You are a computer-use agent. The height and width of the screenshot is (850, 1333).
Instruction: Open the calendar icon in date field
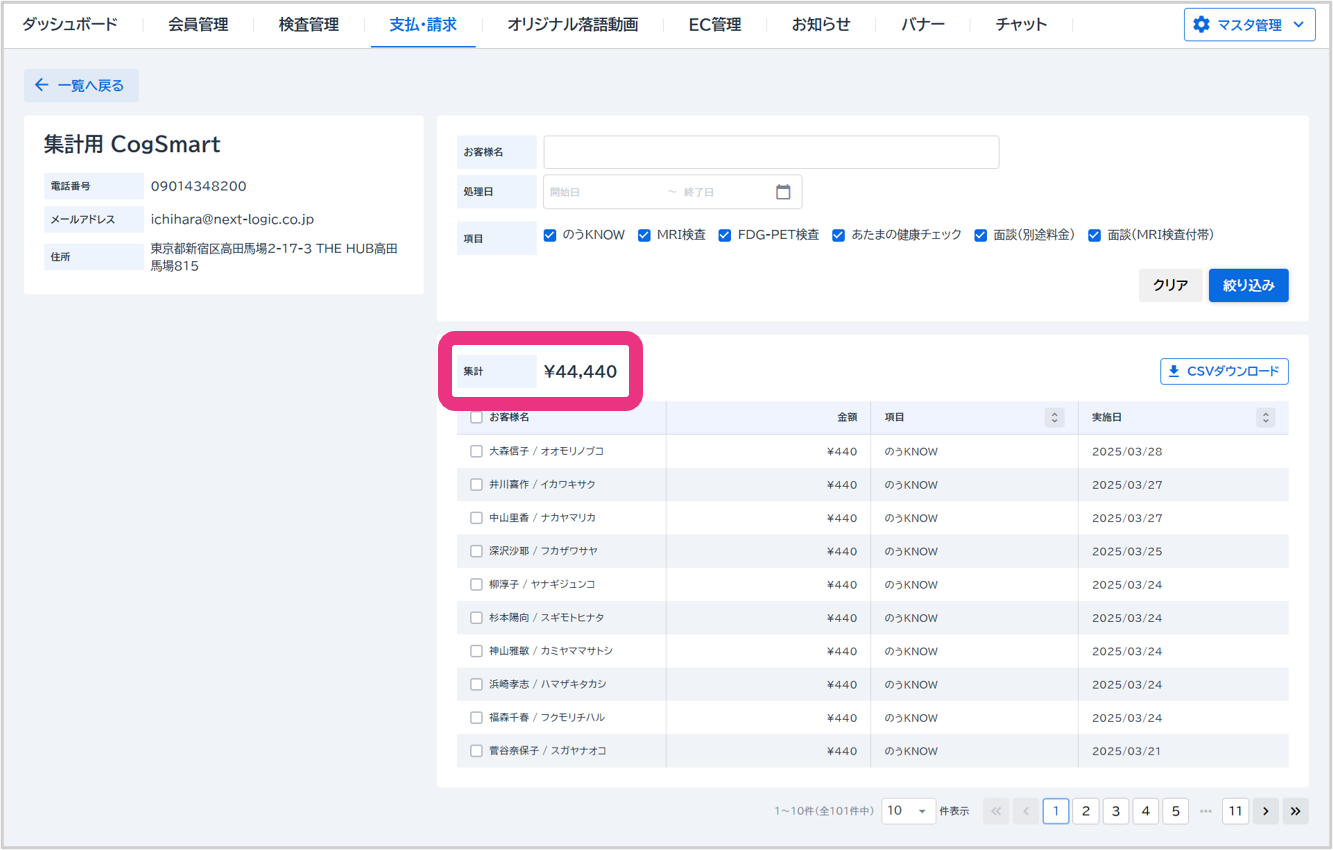pos(783,192)
